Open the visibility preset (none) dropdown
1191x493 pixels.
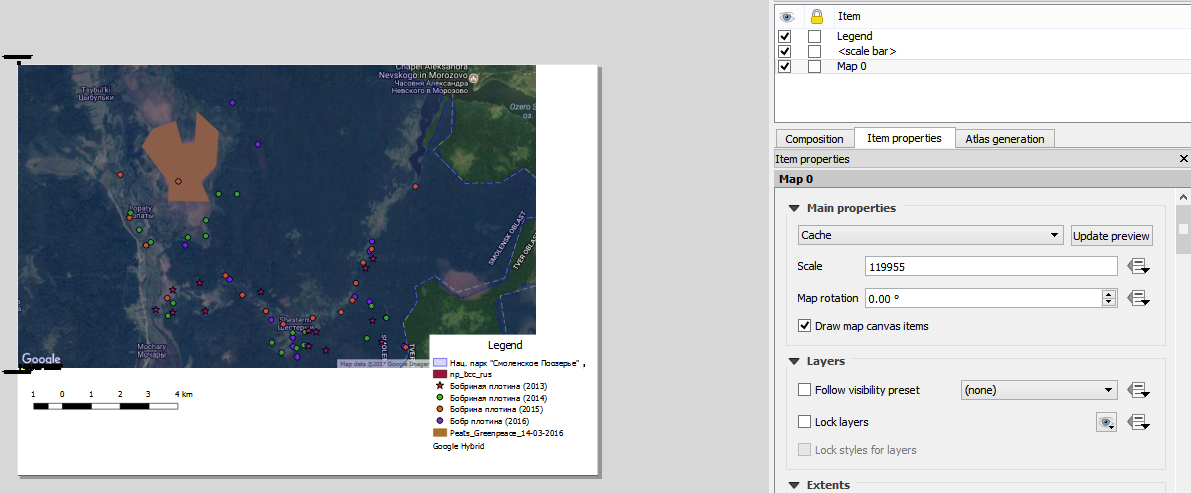[1038, 390]
